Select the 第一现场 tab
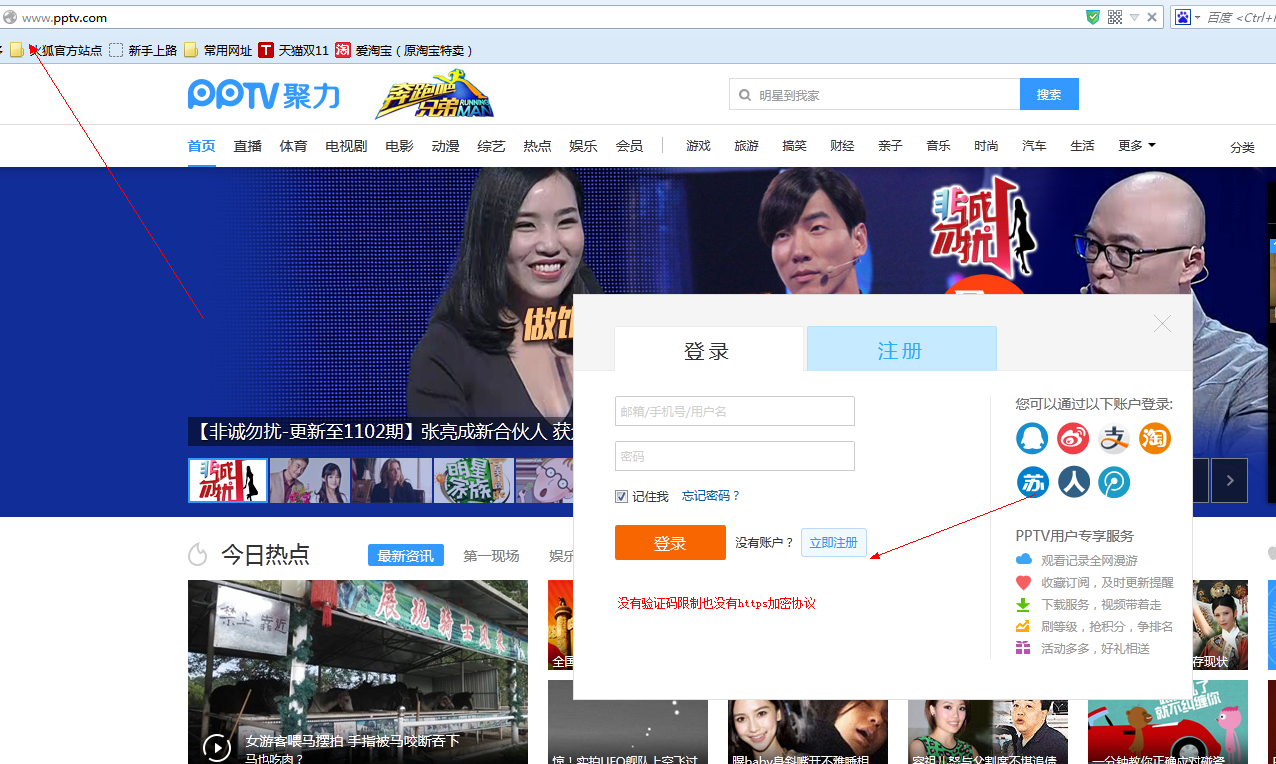Image resolution: width=1276 pixels, height=764 pixels. (491, 556)
